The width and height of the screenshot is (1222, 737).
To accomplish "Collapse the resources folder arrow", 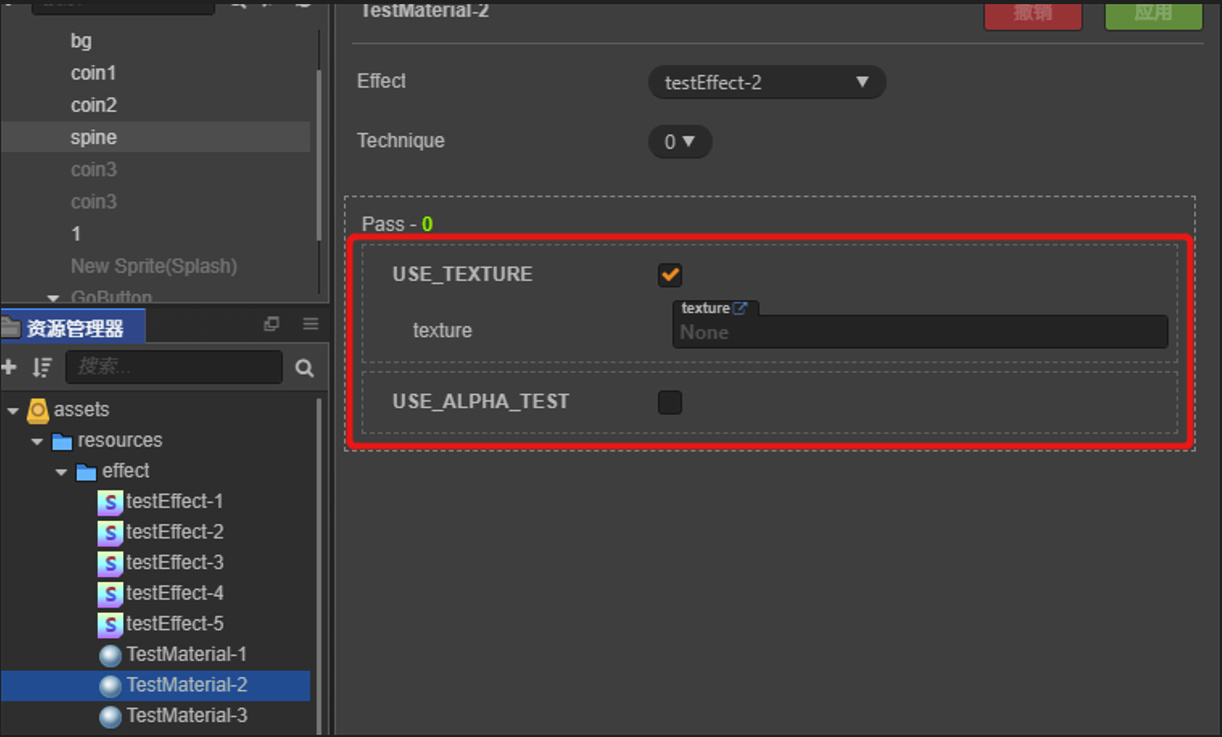I will tap(37, 441).
